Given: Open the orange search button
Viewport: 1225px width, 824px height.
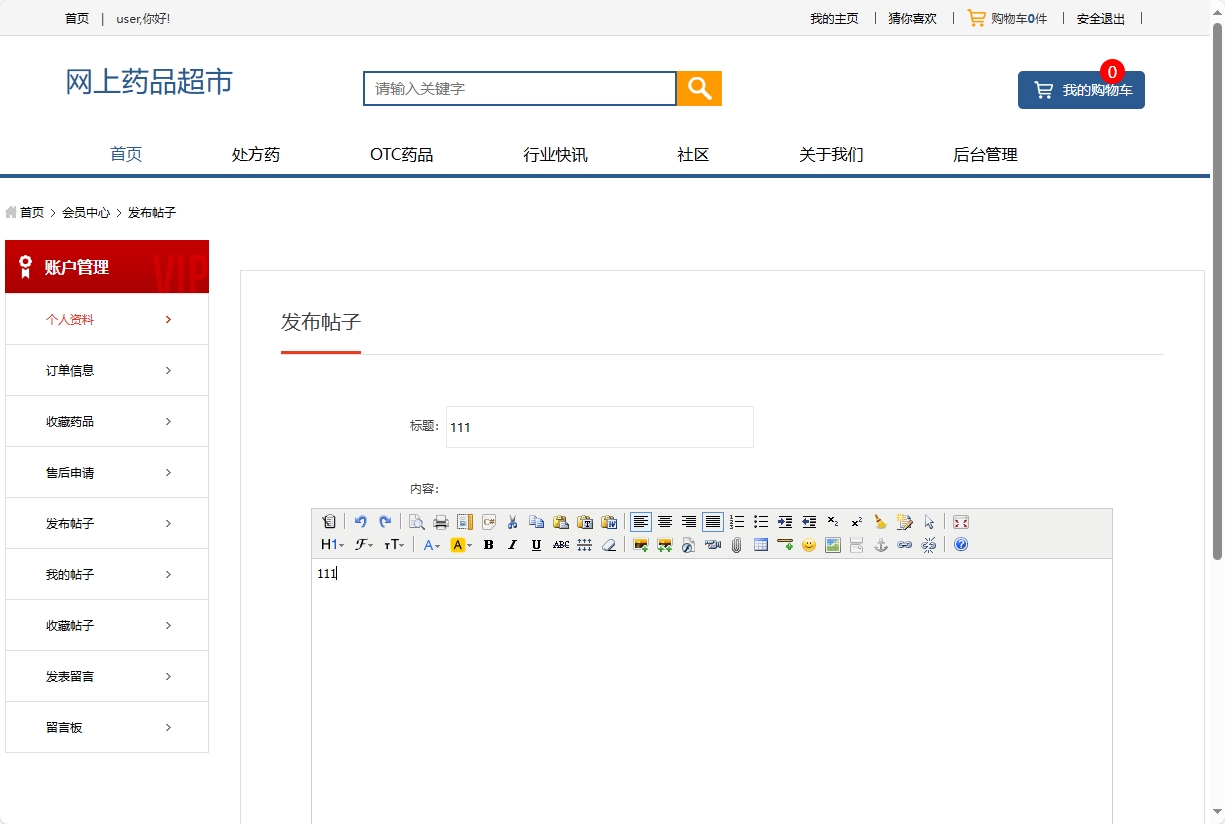Looking at the screenshot, I should [698, 88].
